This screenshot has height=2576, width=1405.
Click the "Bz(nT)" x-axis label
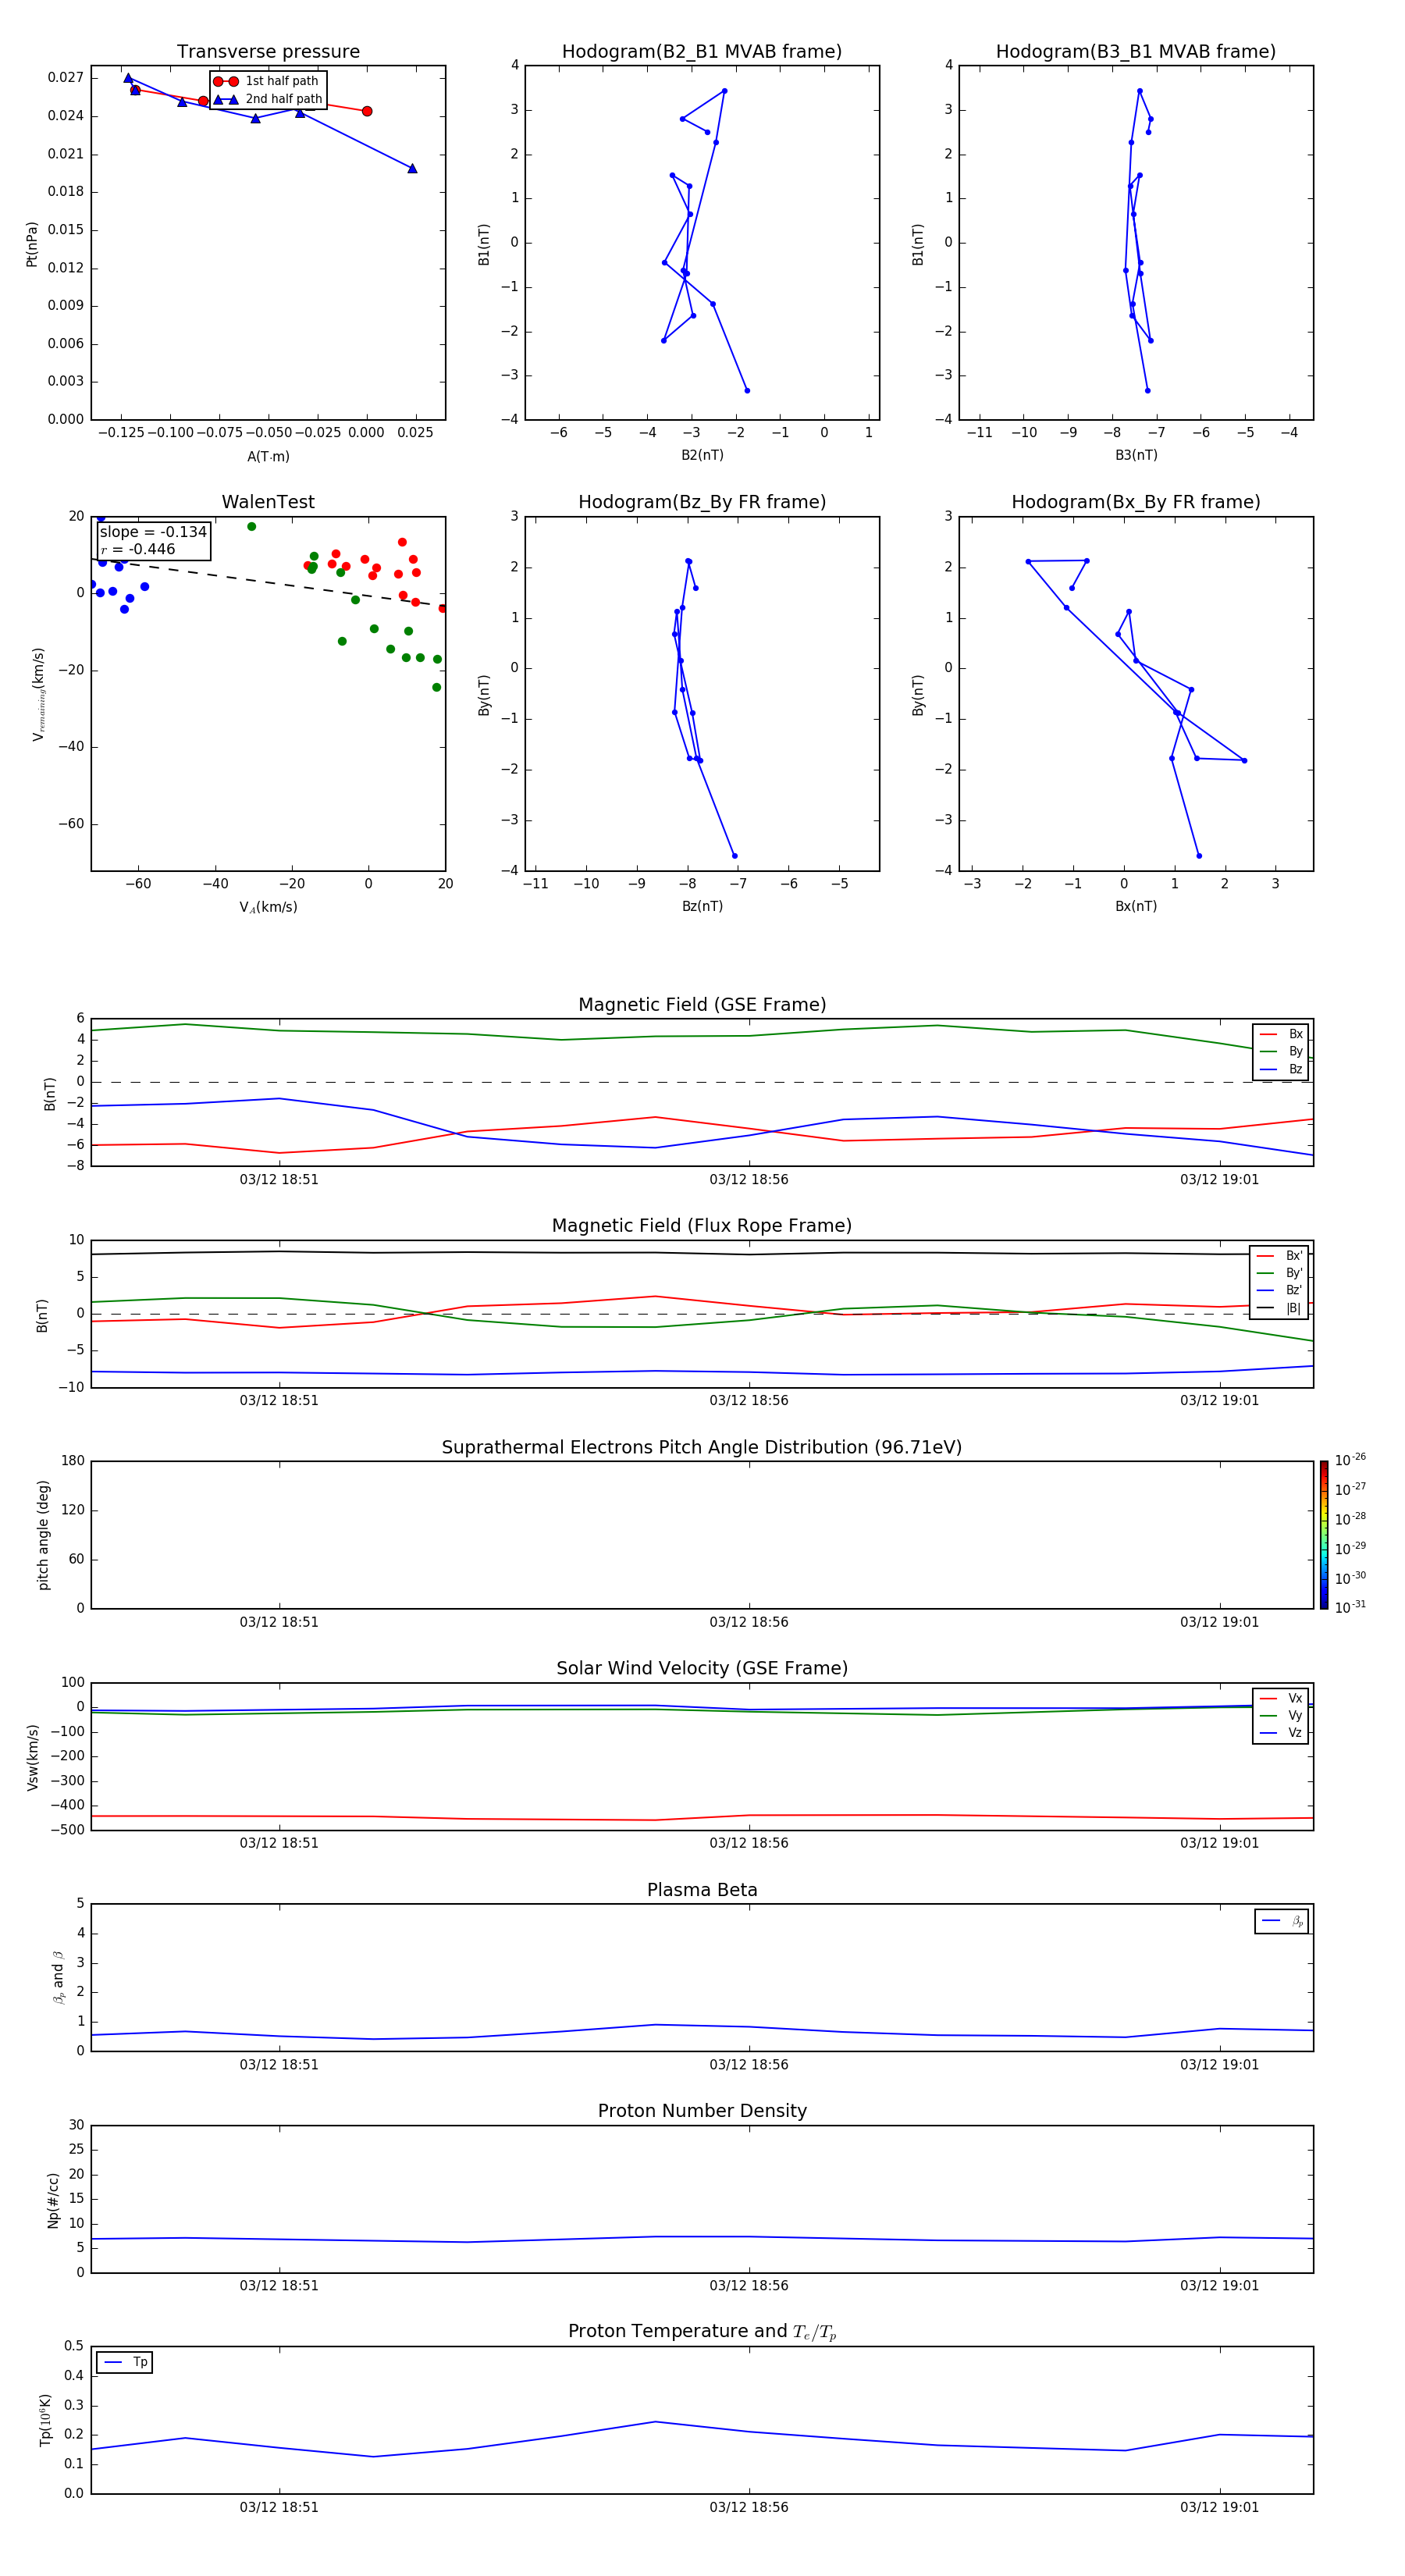[x=702, y=906]
